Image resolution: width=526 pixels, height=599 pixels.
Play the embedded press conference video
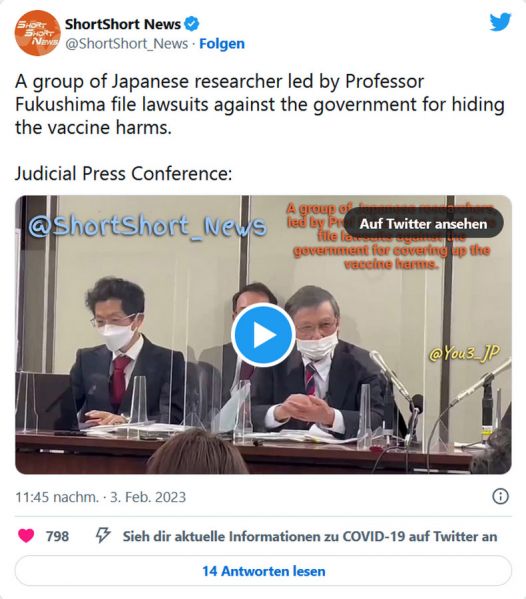[263, 335]
